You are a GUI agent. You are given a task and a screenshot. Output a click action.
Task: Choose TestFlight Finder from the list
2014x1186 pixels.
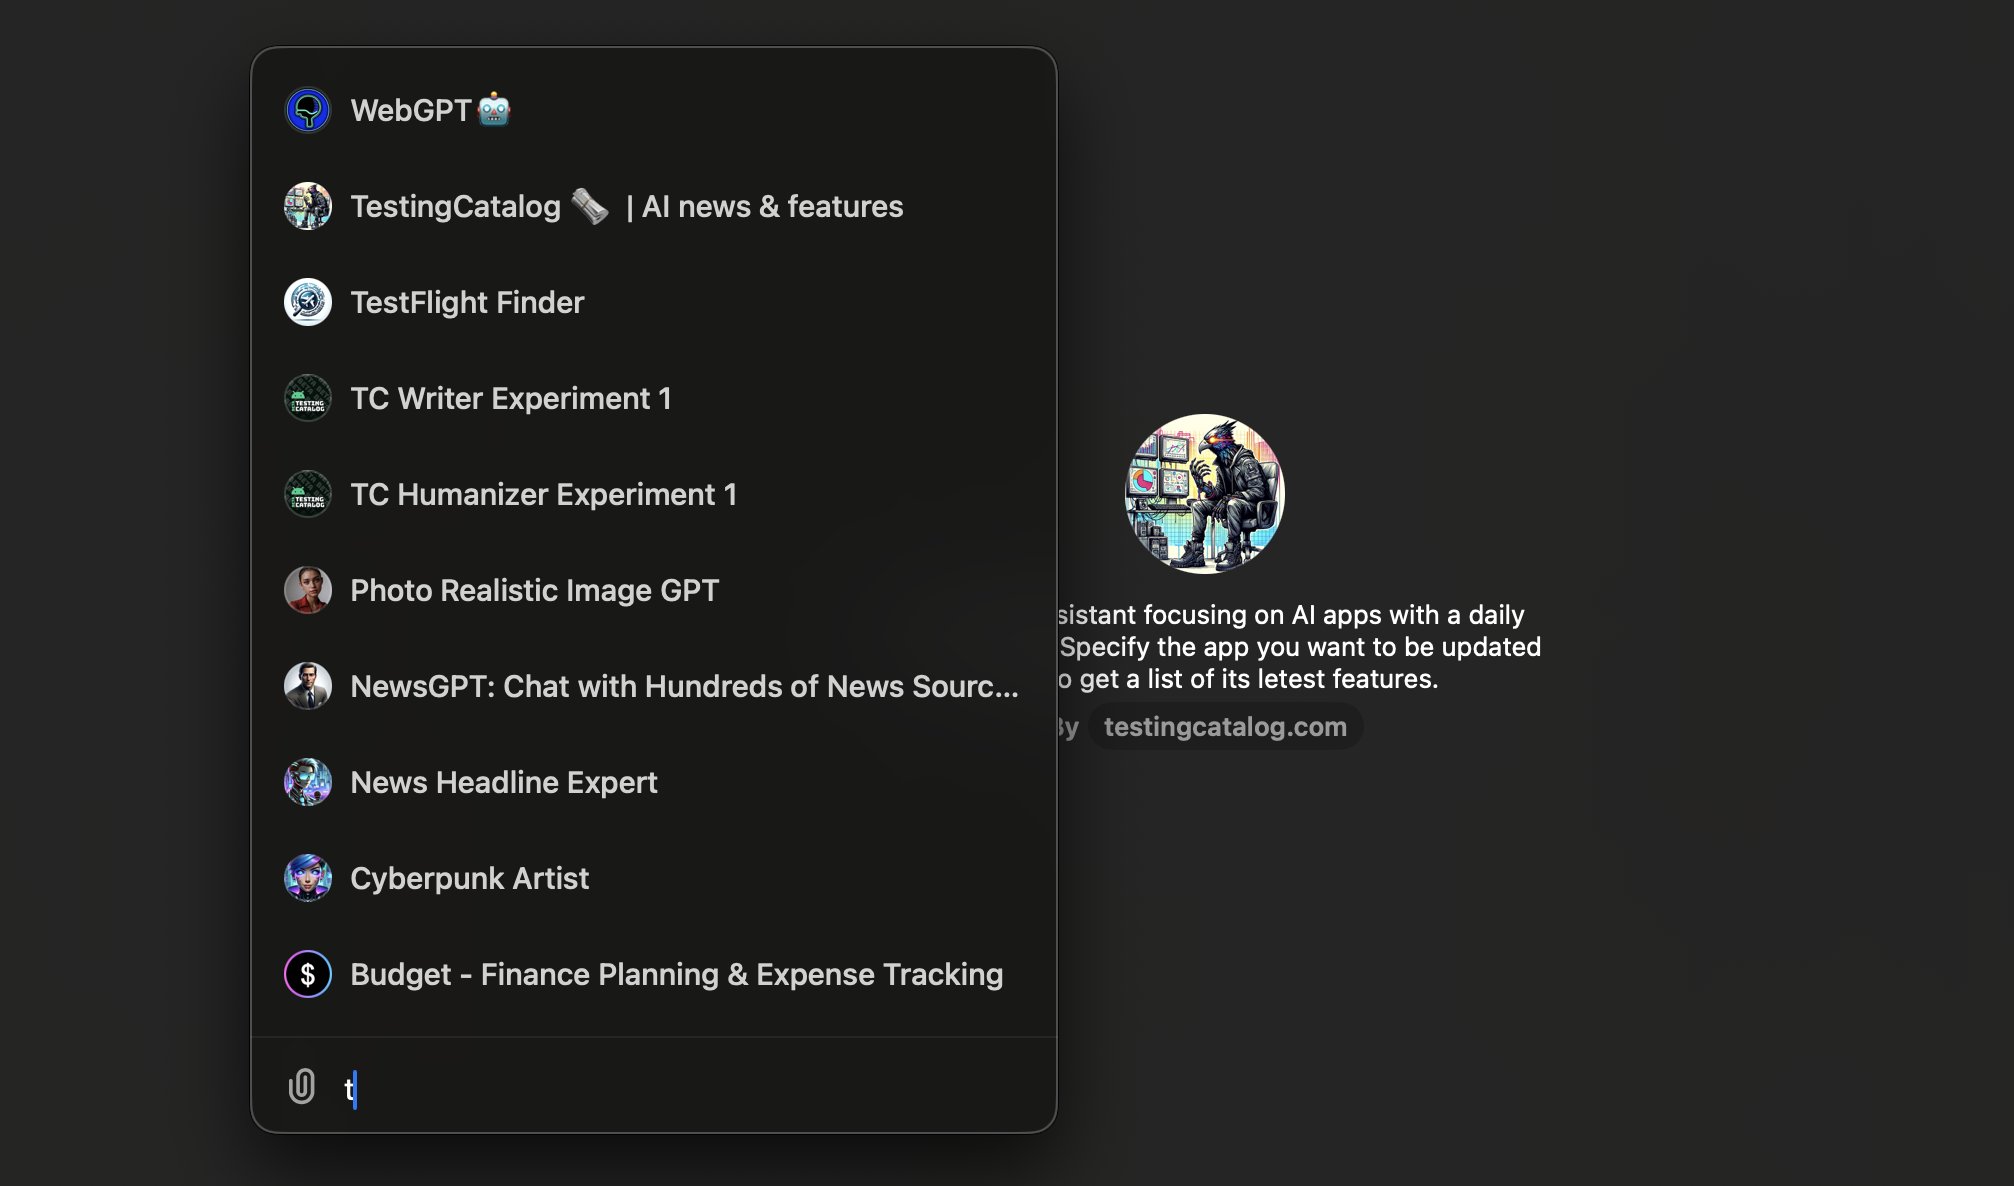tap(654, 302)
